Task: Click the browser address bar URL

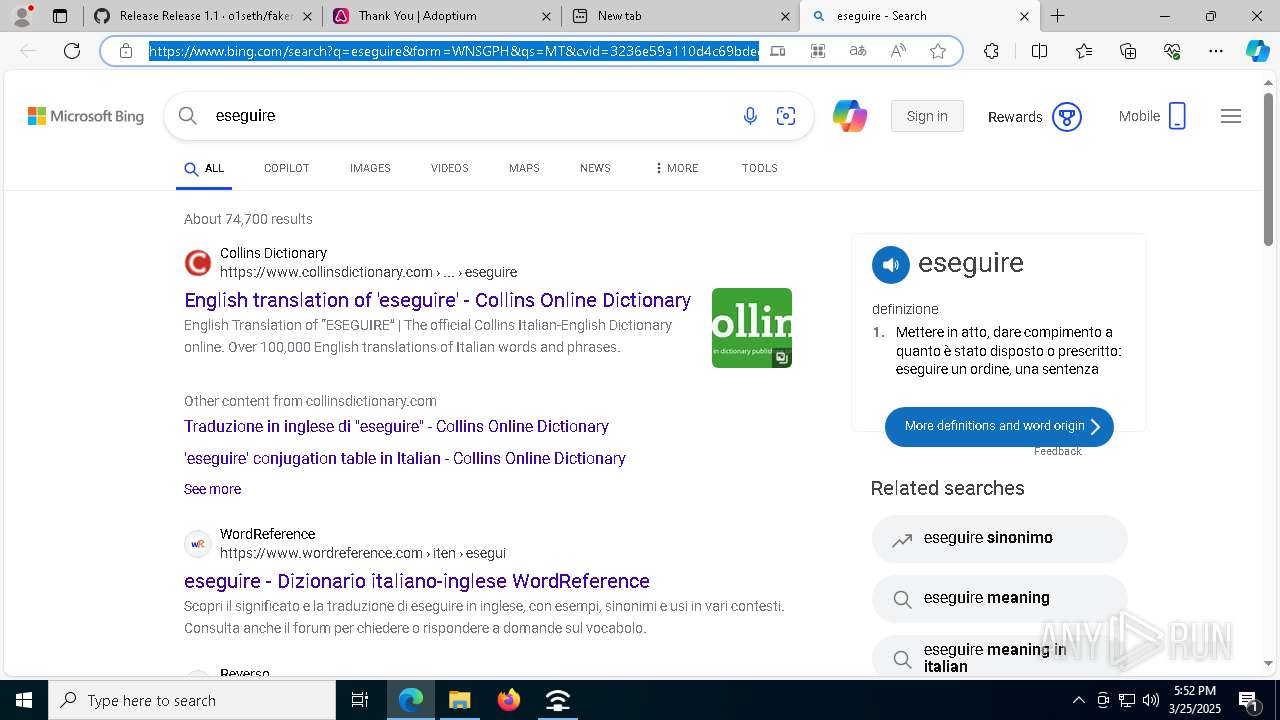Action: point(454,51)
